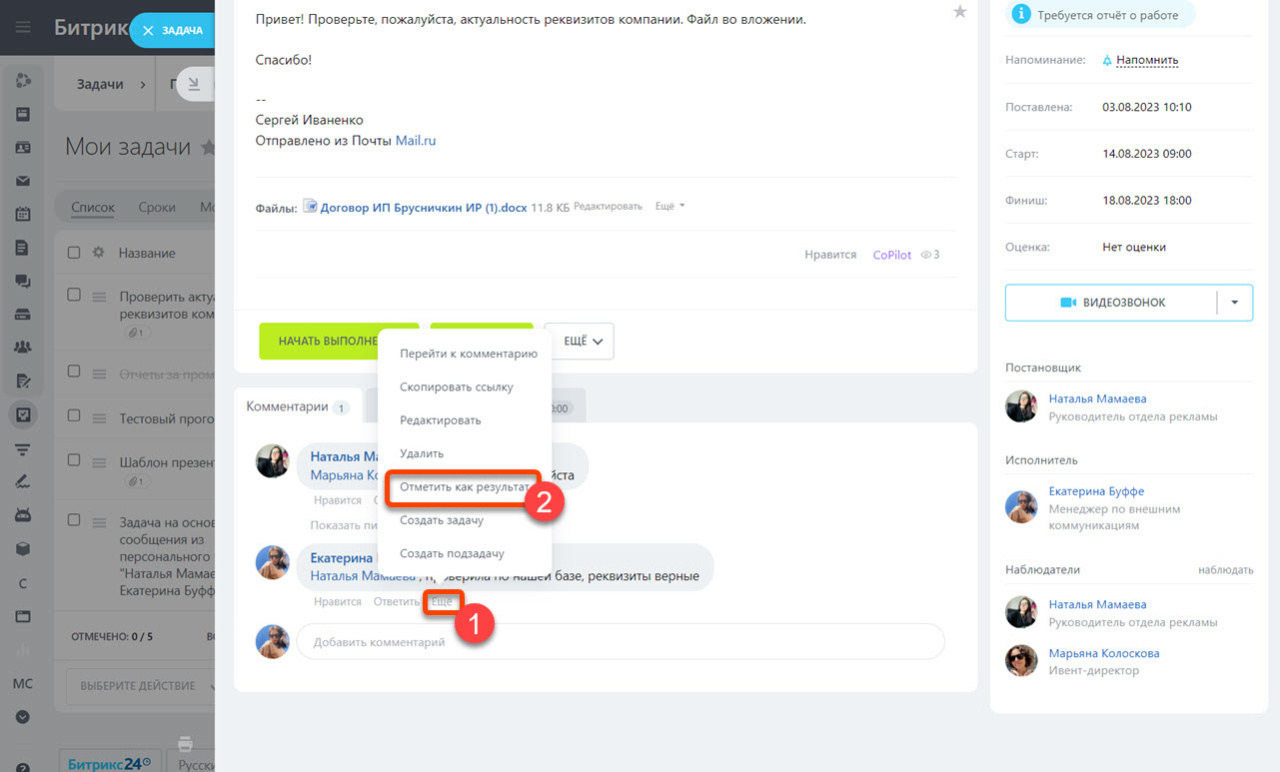Viewport: 1280px width, 772px height.
Task: Choose 'Скопировать ссылку' menu item
Action: click(456, 387)
